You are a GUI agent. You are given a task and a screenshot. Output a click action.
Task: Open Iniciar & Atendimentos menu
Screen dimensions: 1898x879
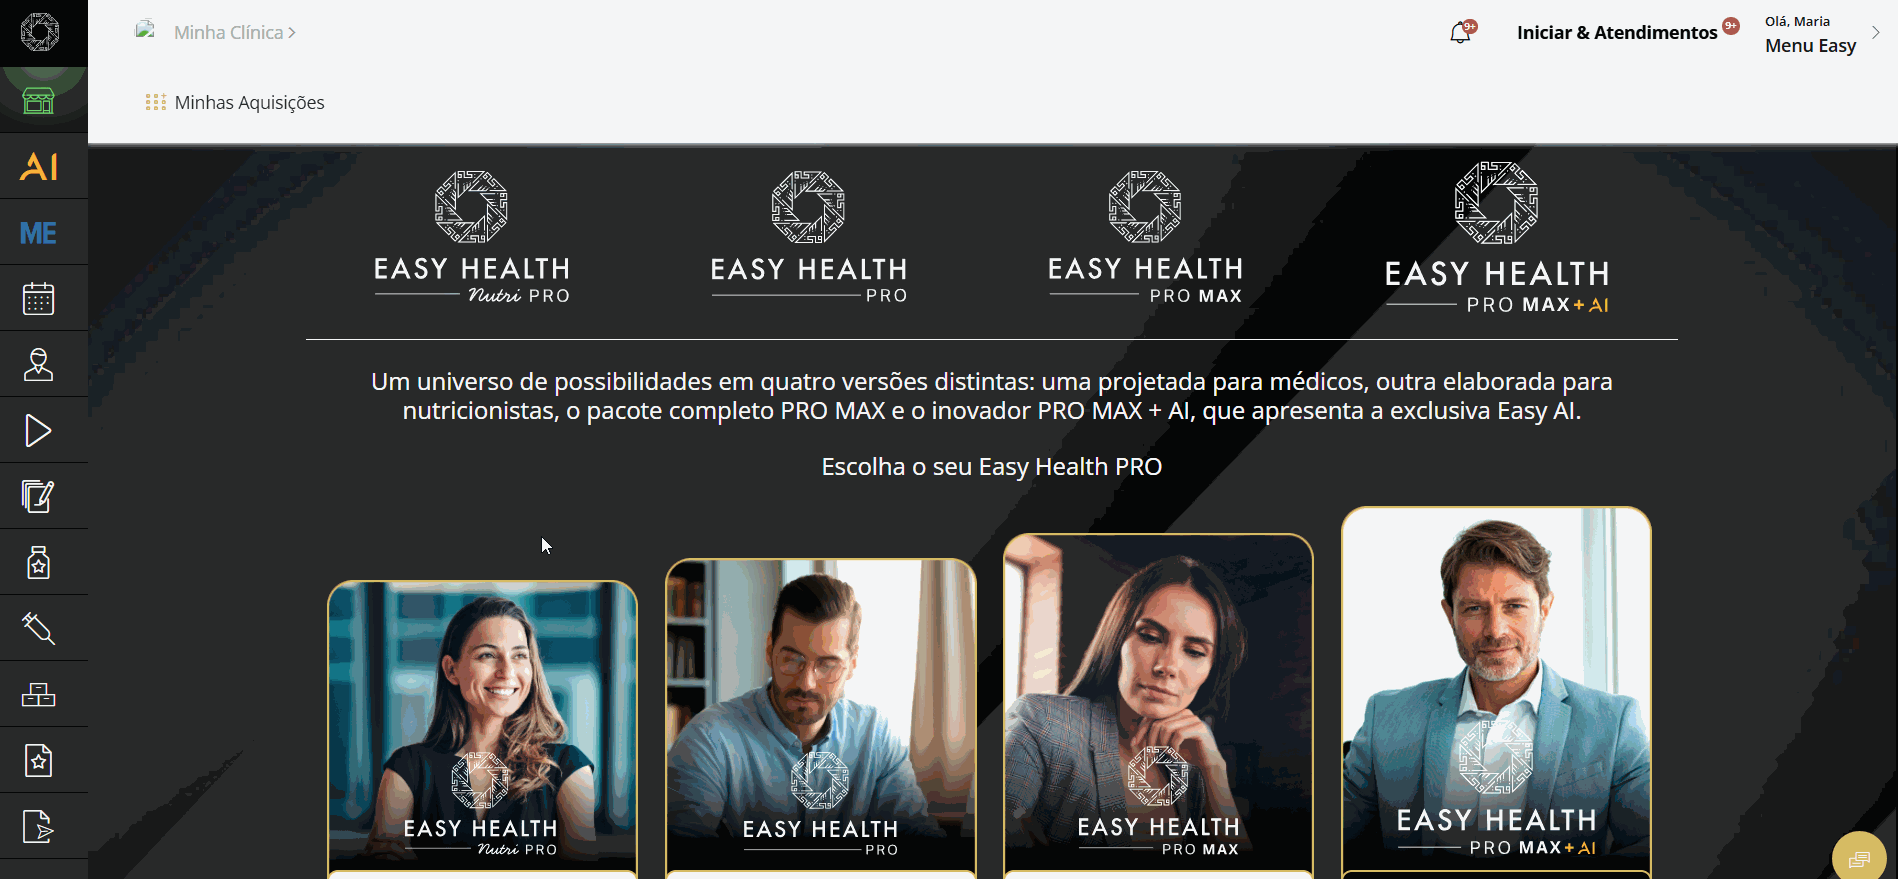tap(1617, 32)
